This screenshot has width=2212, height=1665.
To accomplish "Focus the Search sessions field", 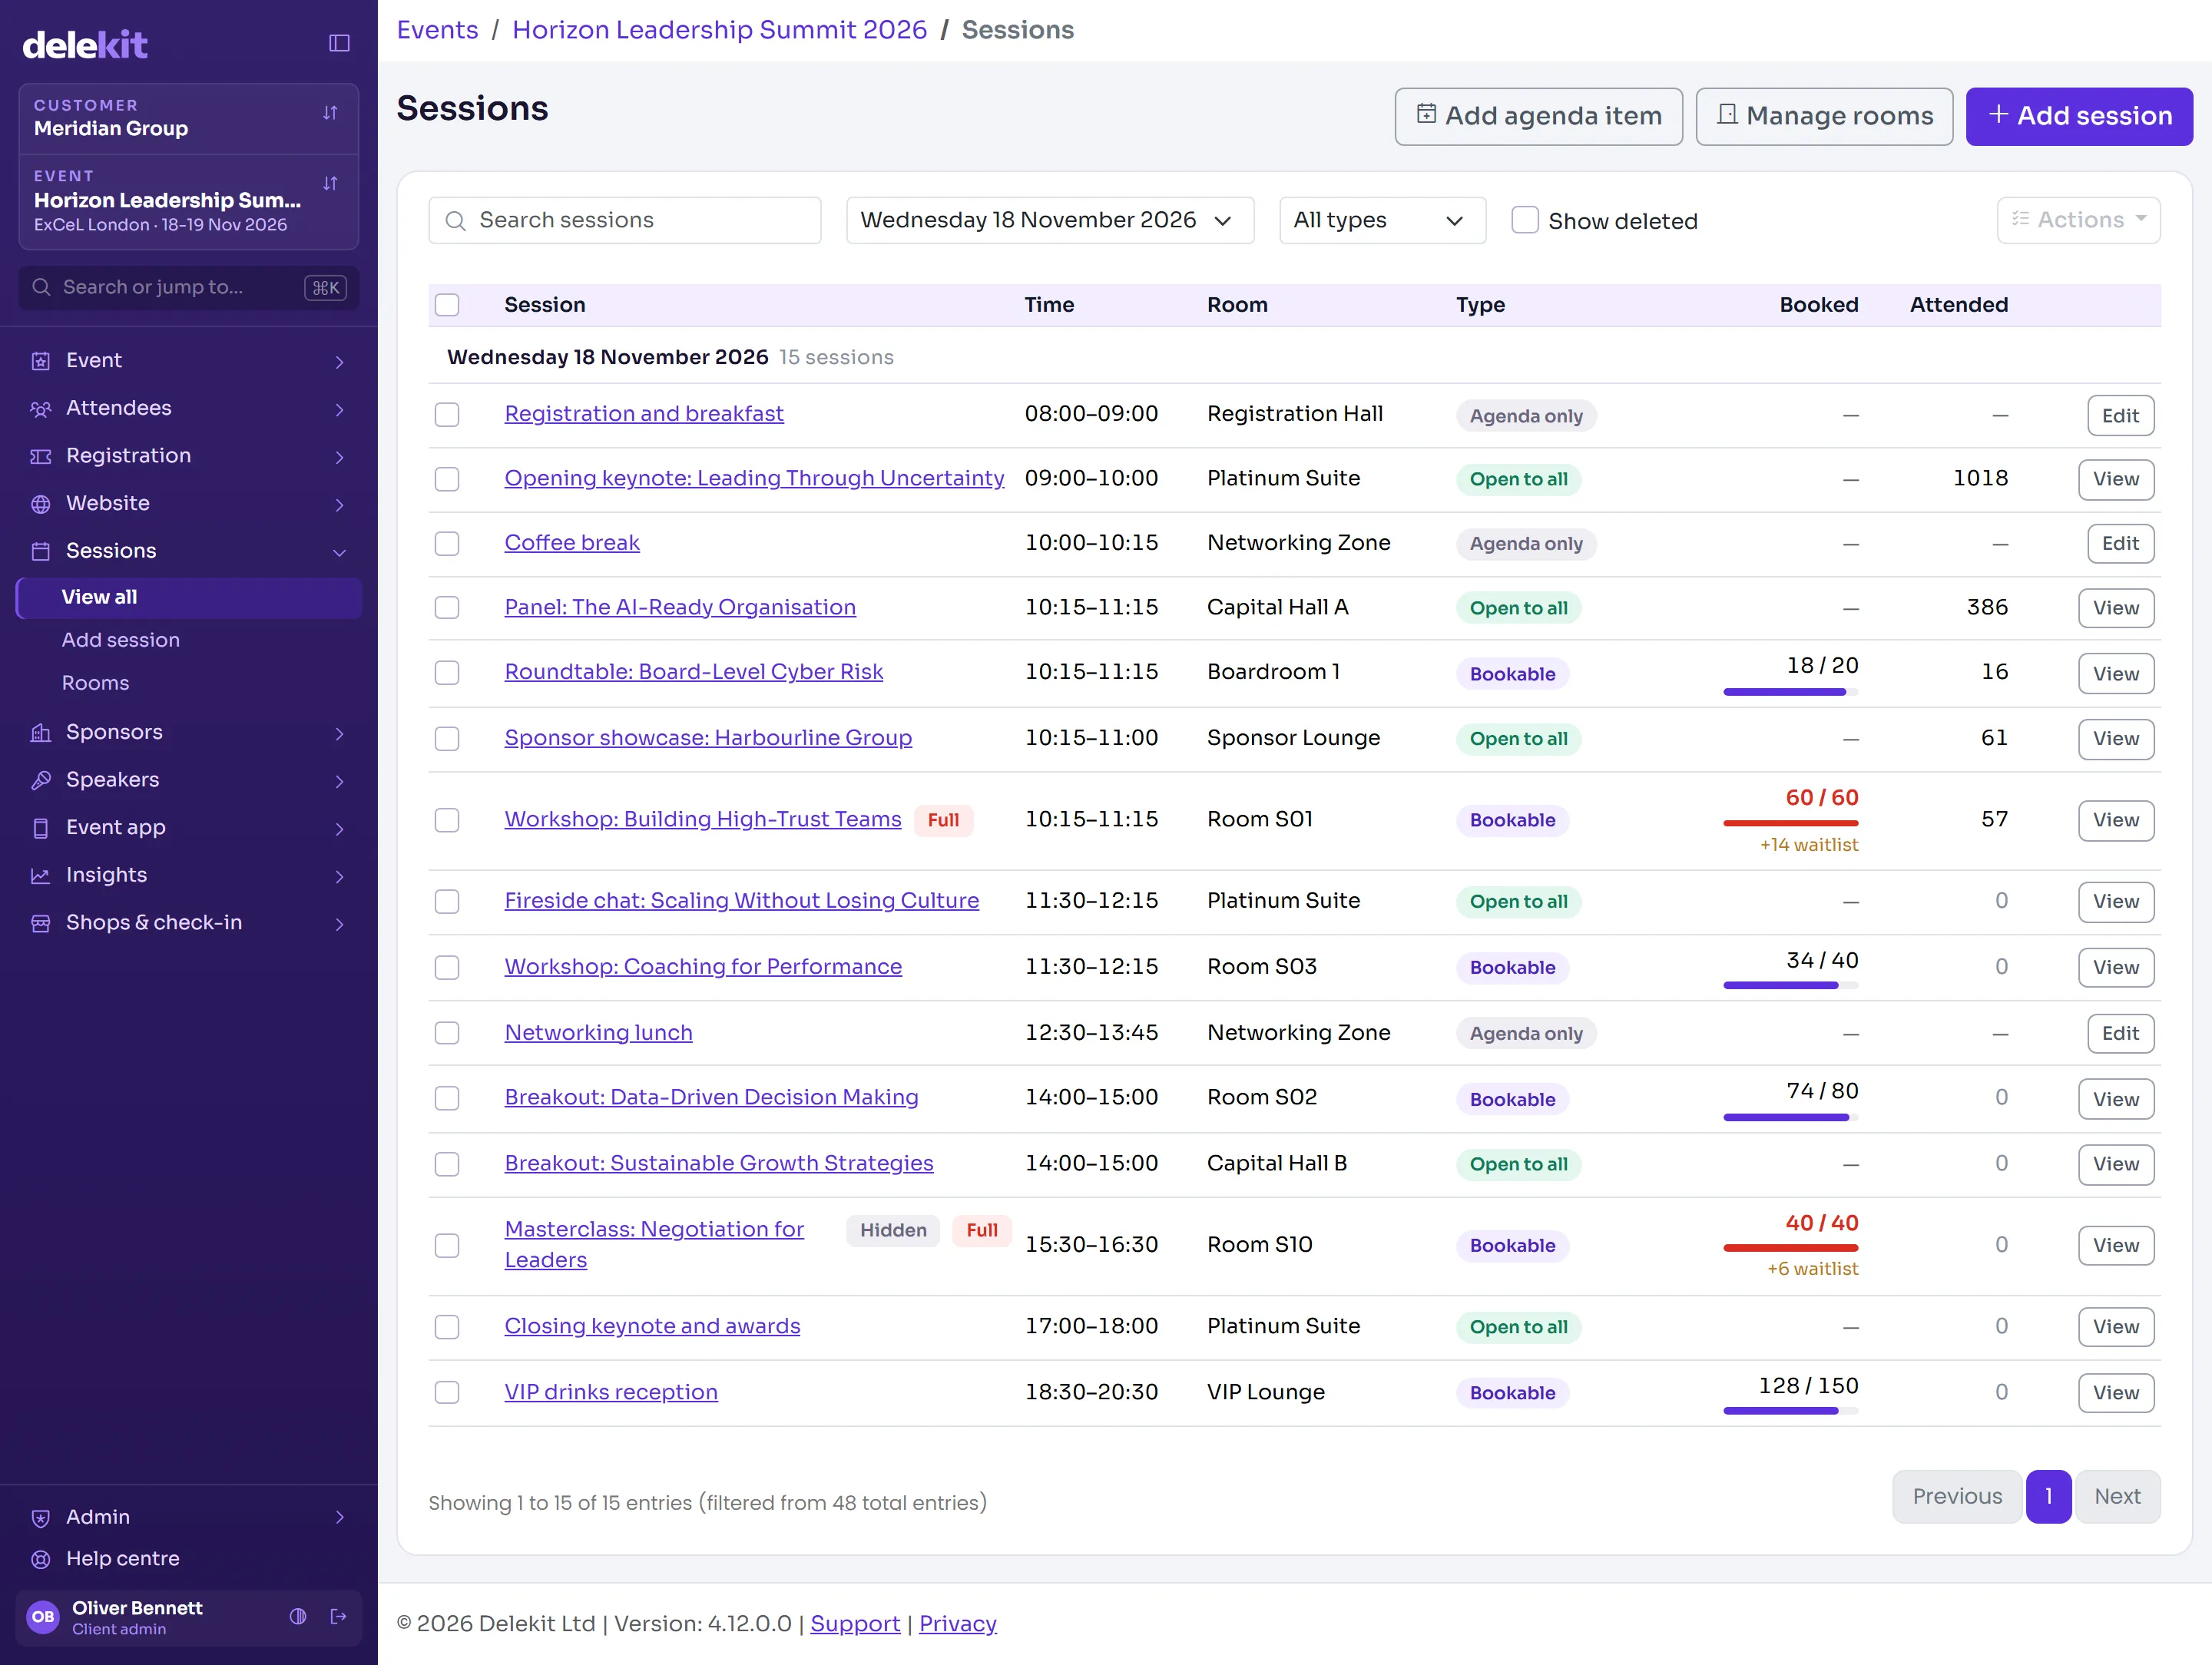I will 624,220.
